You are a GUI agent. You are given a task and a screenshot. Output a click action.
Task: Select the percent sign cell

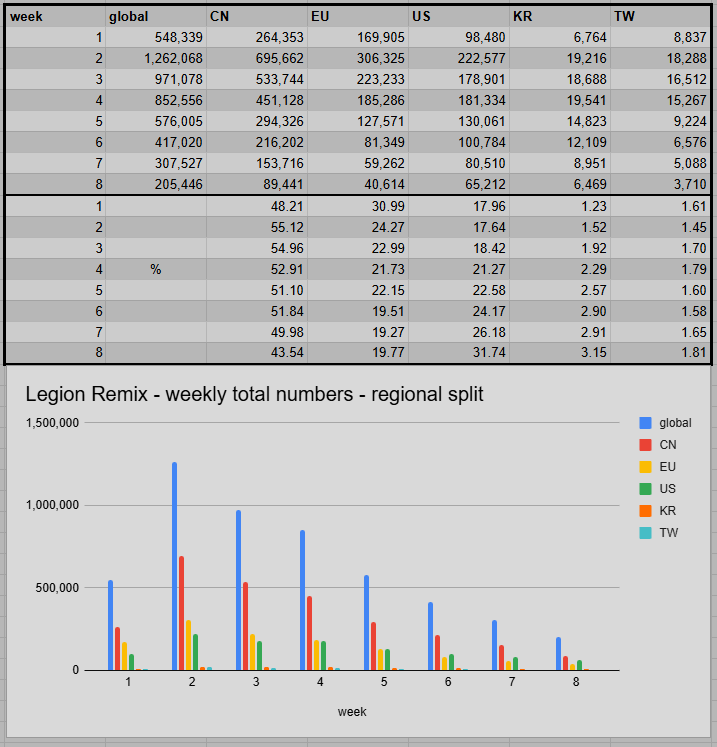(x=156, y=269)
